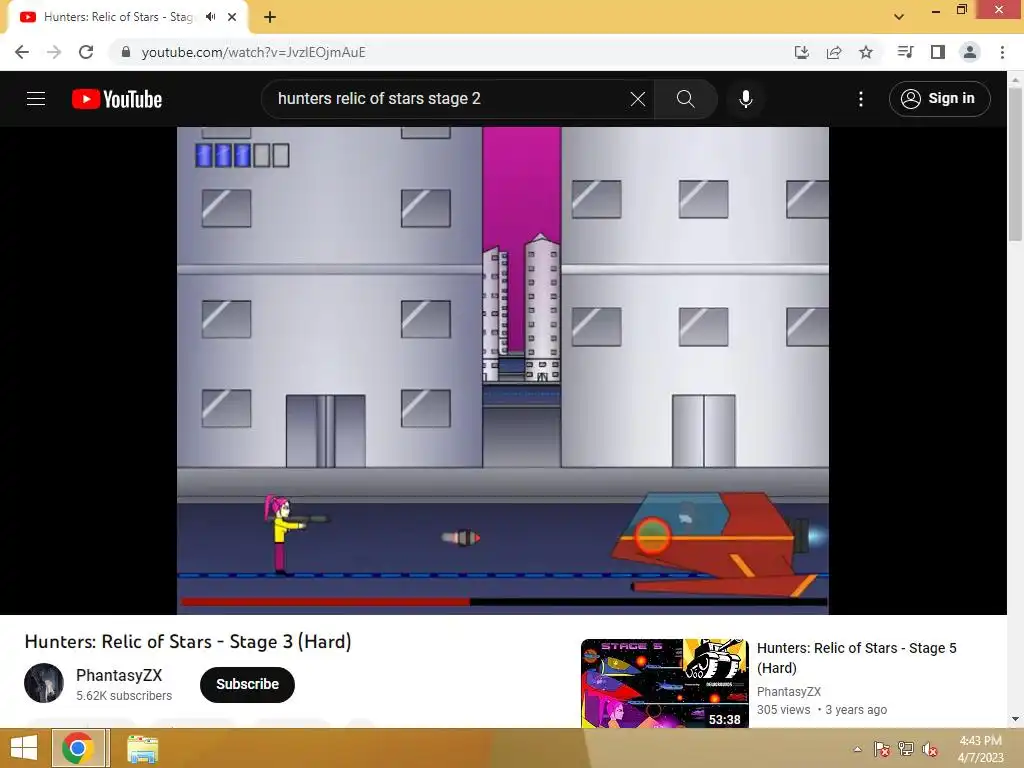Open Chrome from the taskbar

click(78, 748)
